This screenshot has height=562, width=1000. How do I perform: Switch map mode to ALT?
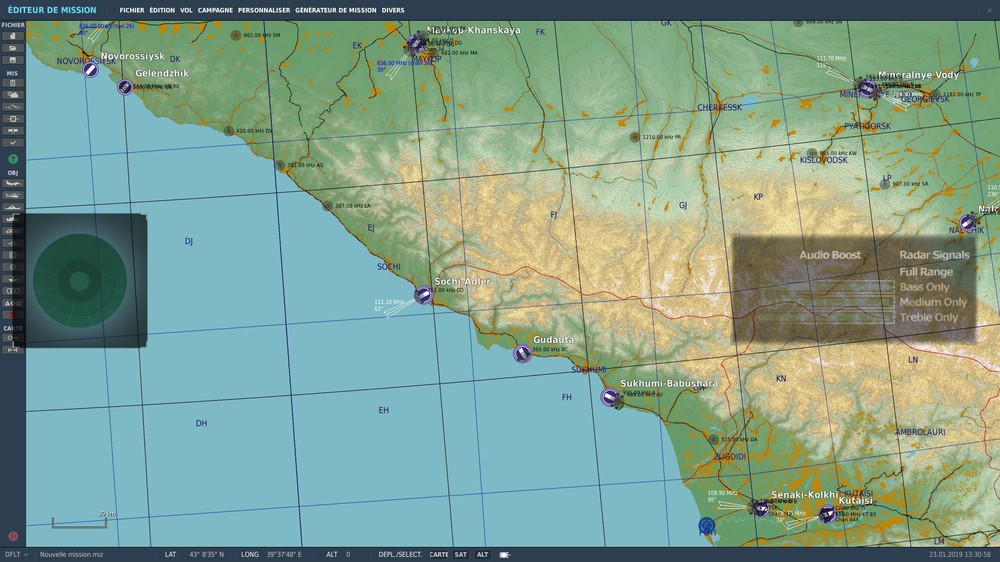coord(482,554)
